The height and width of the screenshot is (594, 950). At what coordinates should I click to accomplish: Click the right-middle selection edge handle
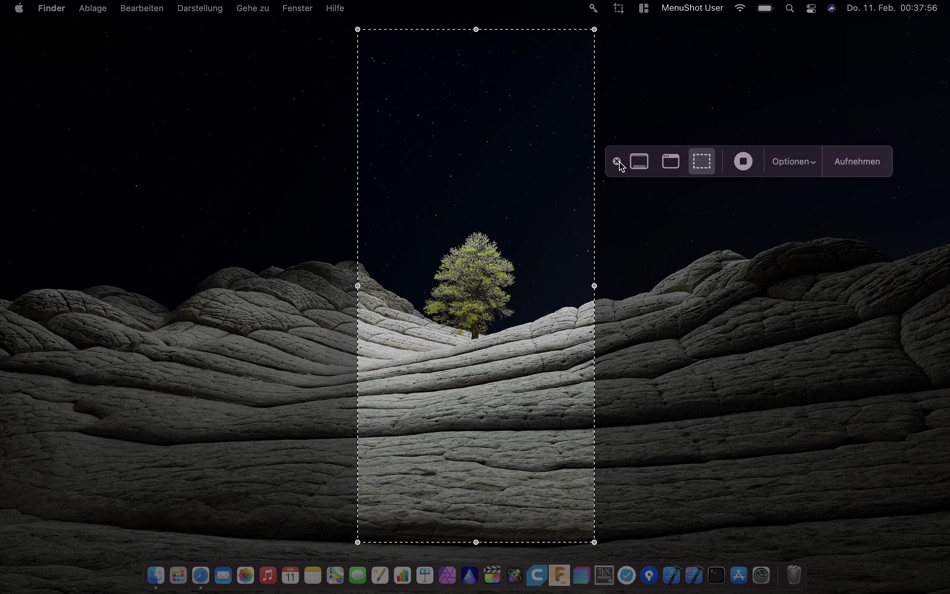[594, 285]
